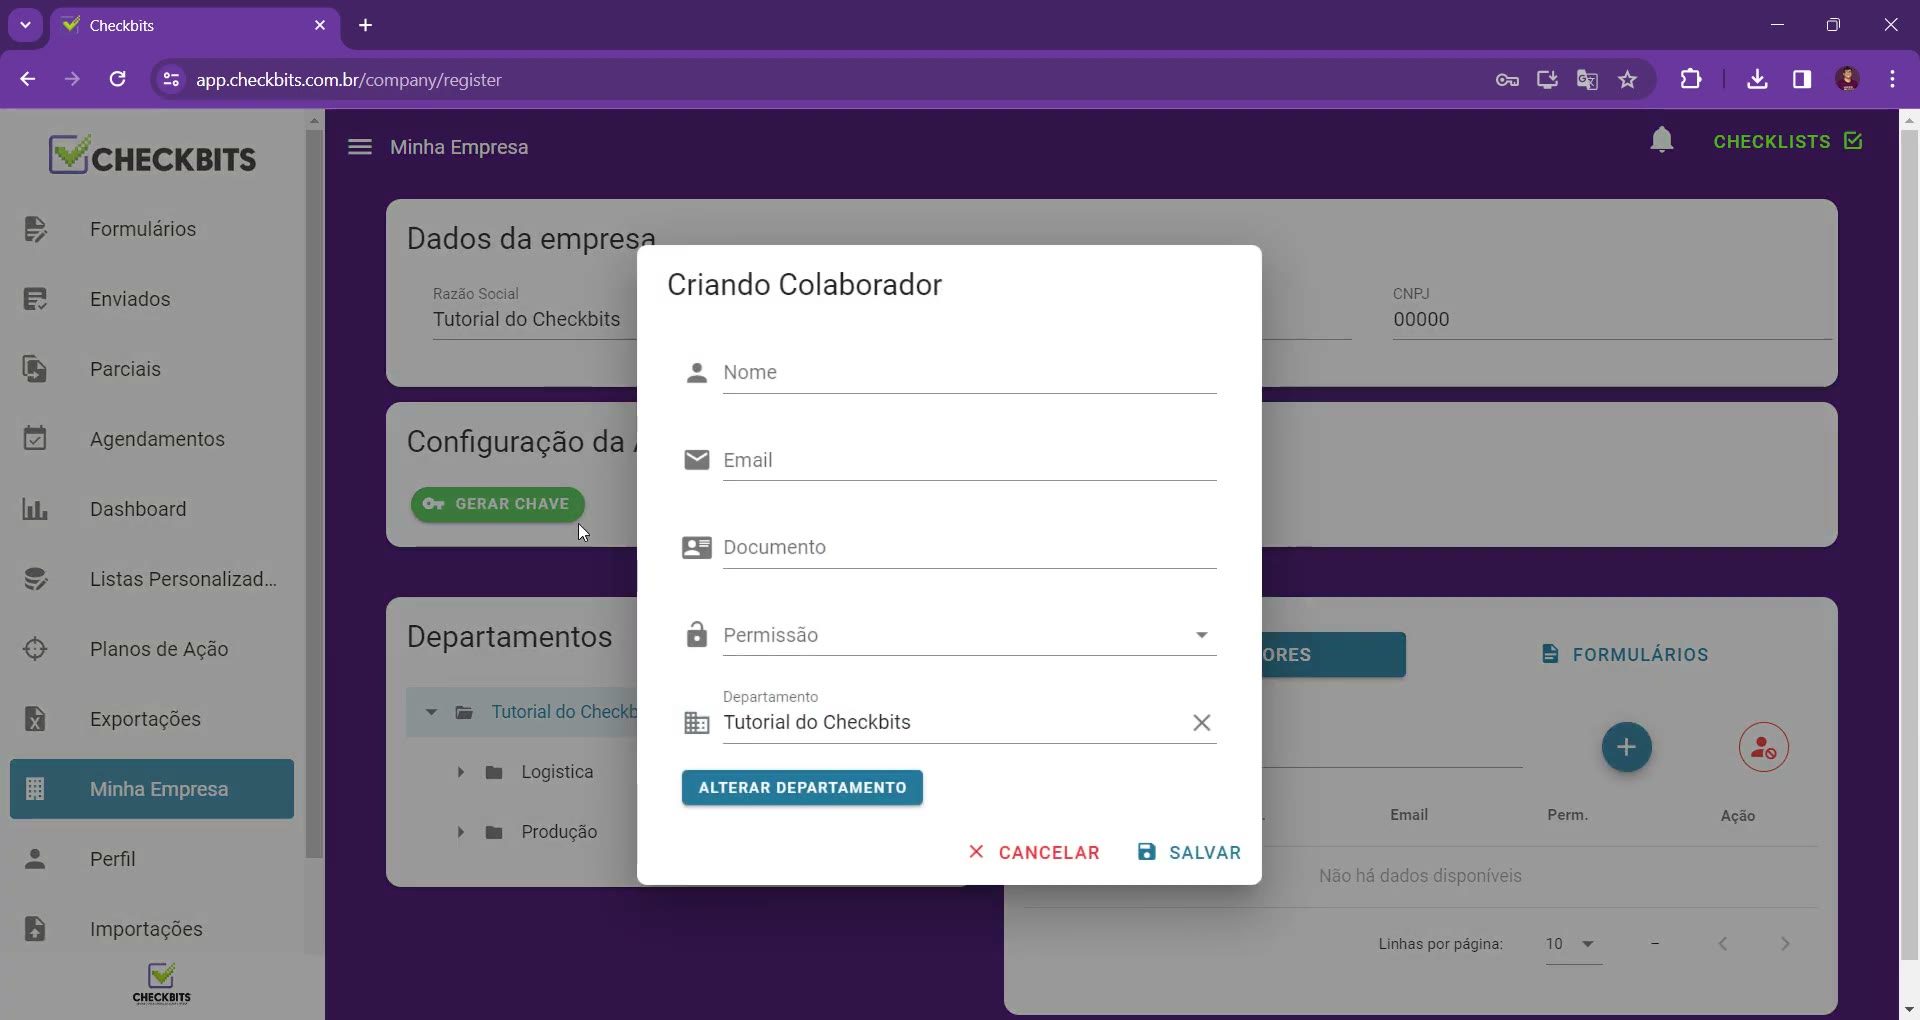
Task: Click the Importações file icon
Action: coord(35,929)
